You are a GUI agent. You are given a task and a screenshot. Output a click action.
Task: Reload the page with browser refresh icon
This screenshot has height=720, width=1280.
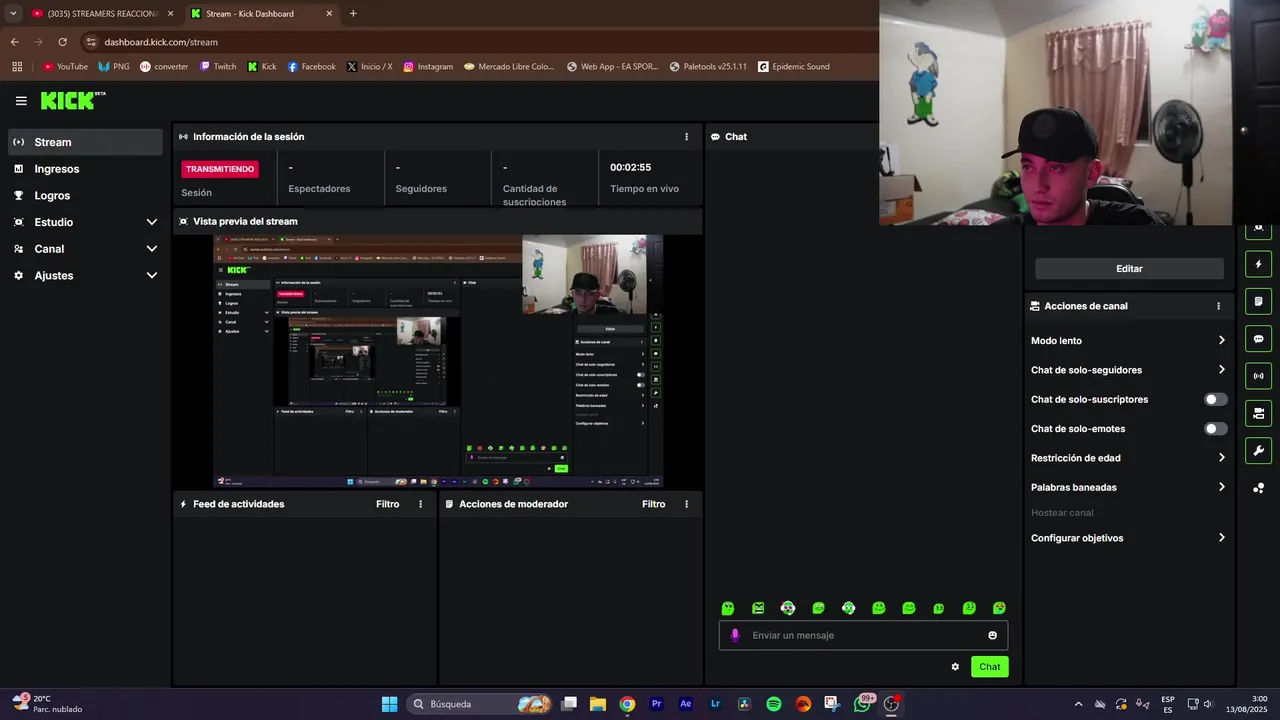coord(62,42)
